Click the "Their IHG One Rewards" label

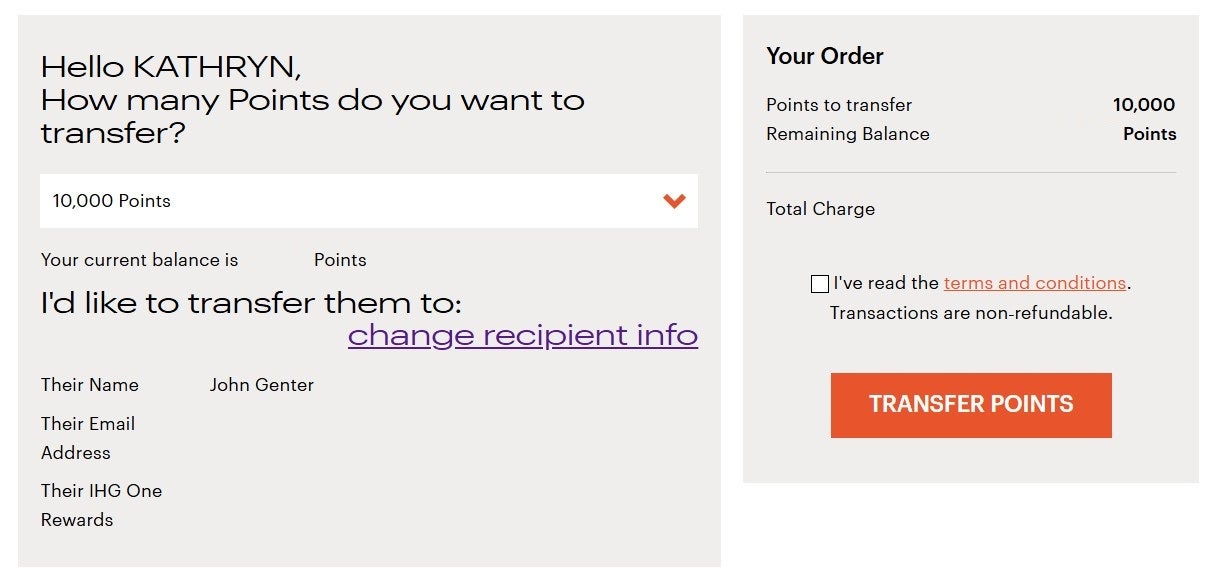pos(102,505)
